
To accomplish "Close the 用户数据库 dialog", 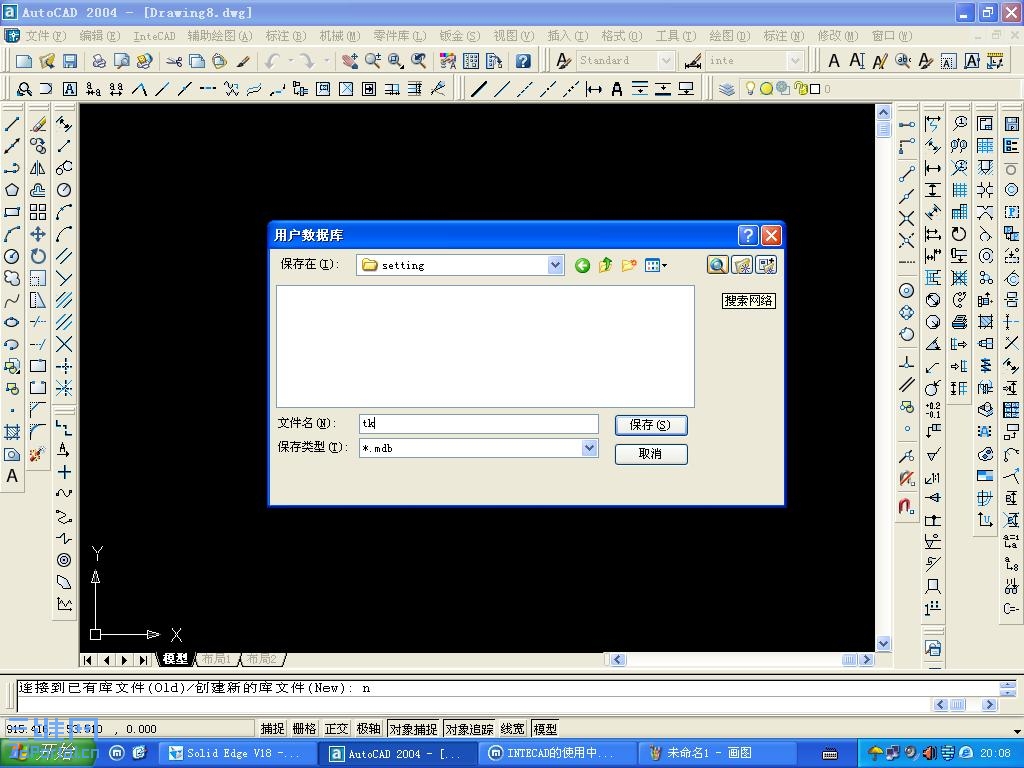I will [771, 235].
